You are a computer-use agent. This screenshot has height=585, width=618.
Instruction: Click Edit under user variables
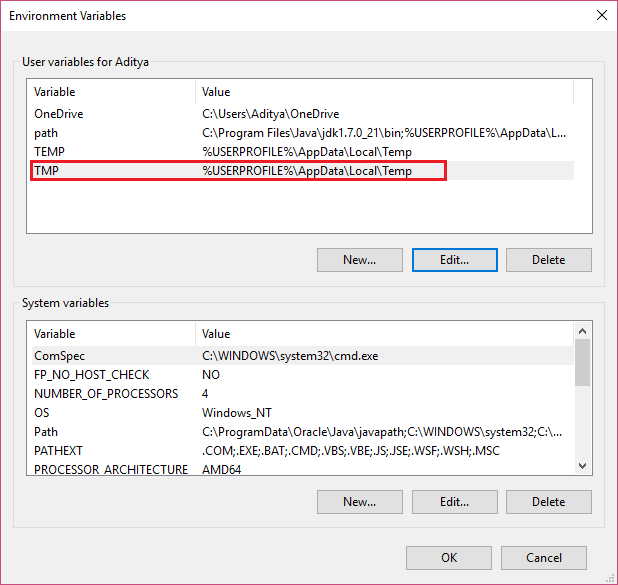pos(454,260)
